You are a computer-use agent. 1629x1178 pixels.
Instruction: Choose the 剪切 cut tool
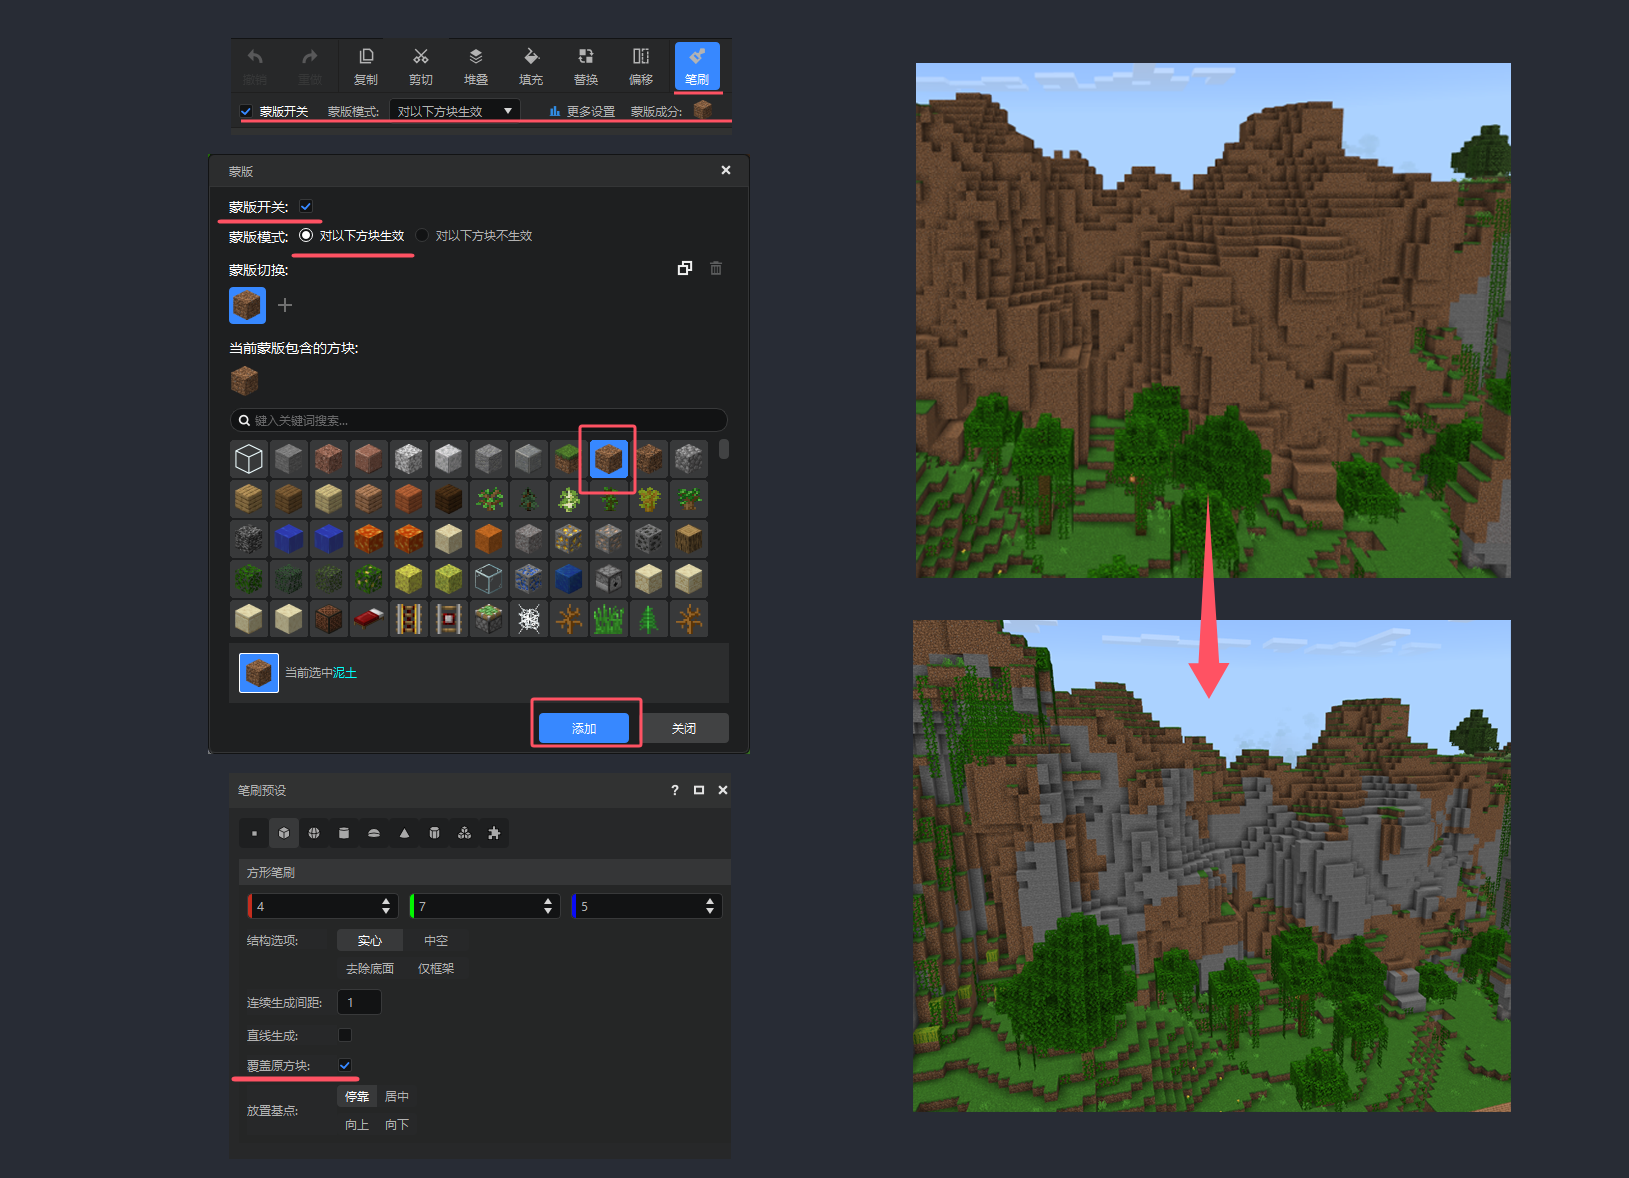coord(421,66)
